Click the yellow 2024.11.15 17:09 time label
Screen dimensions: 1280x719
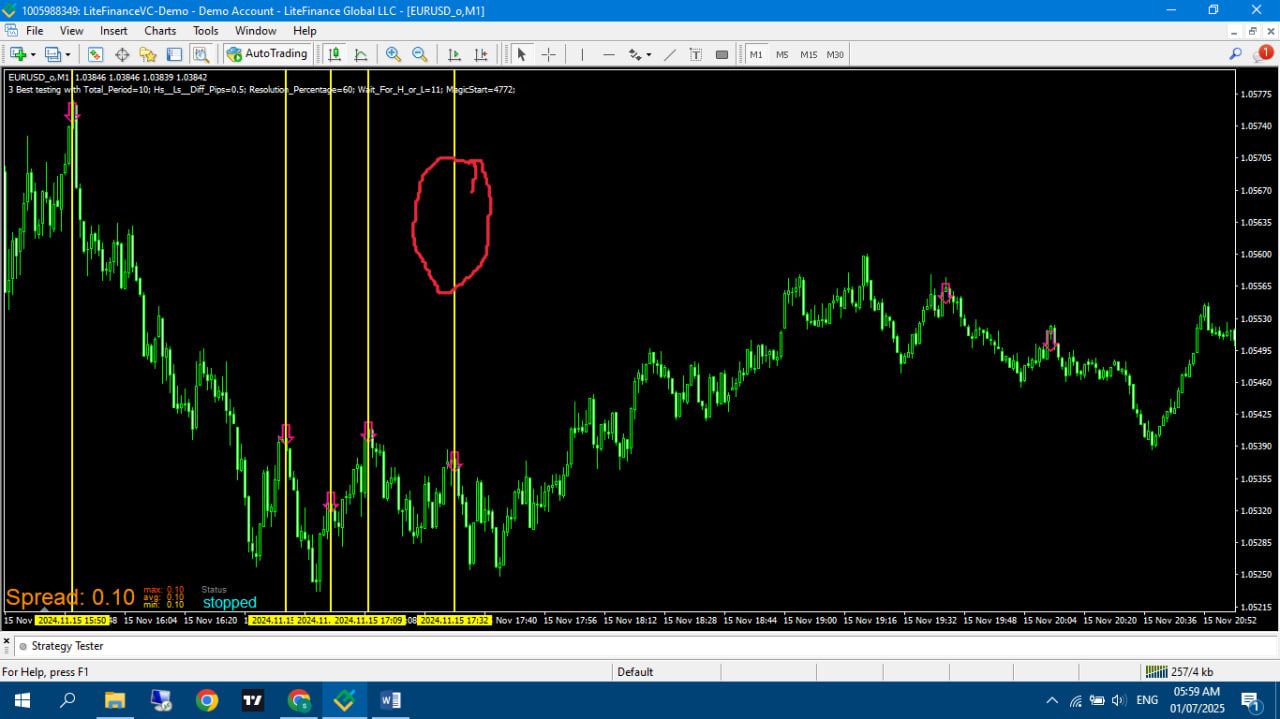[x=368, y=620]
